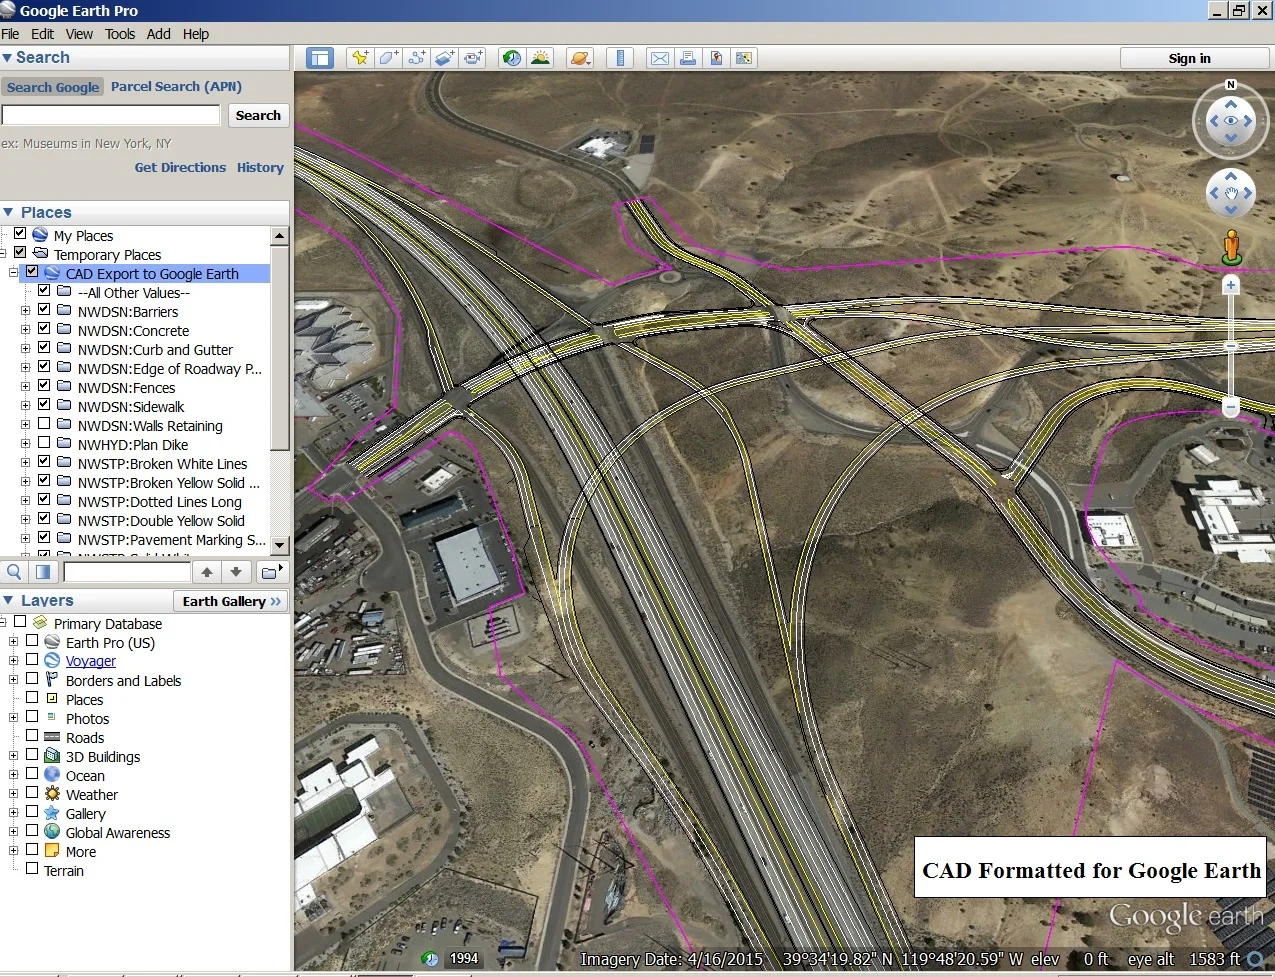Collapse the Layers panel triangle

click(8, 600)
